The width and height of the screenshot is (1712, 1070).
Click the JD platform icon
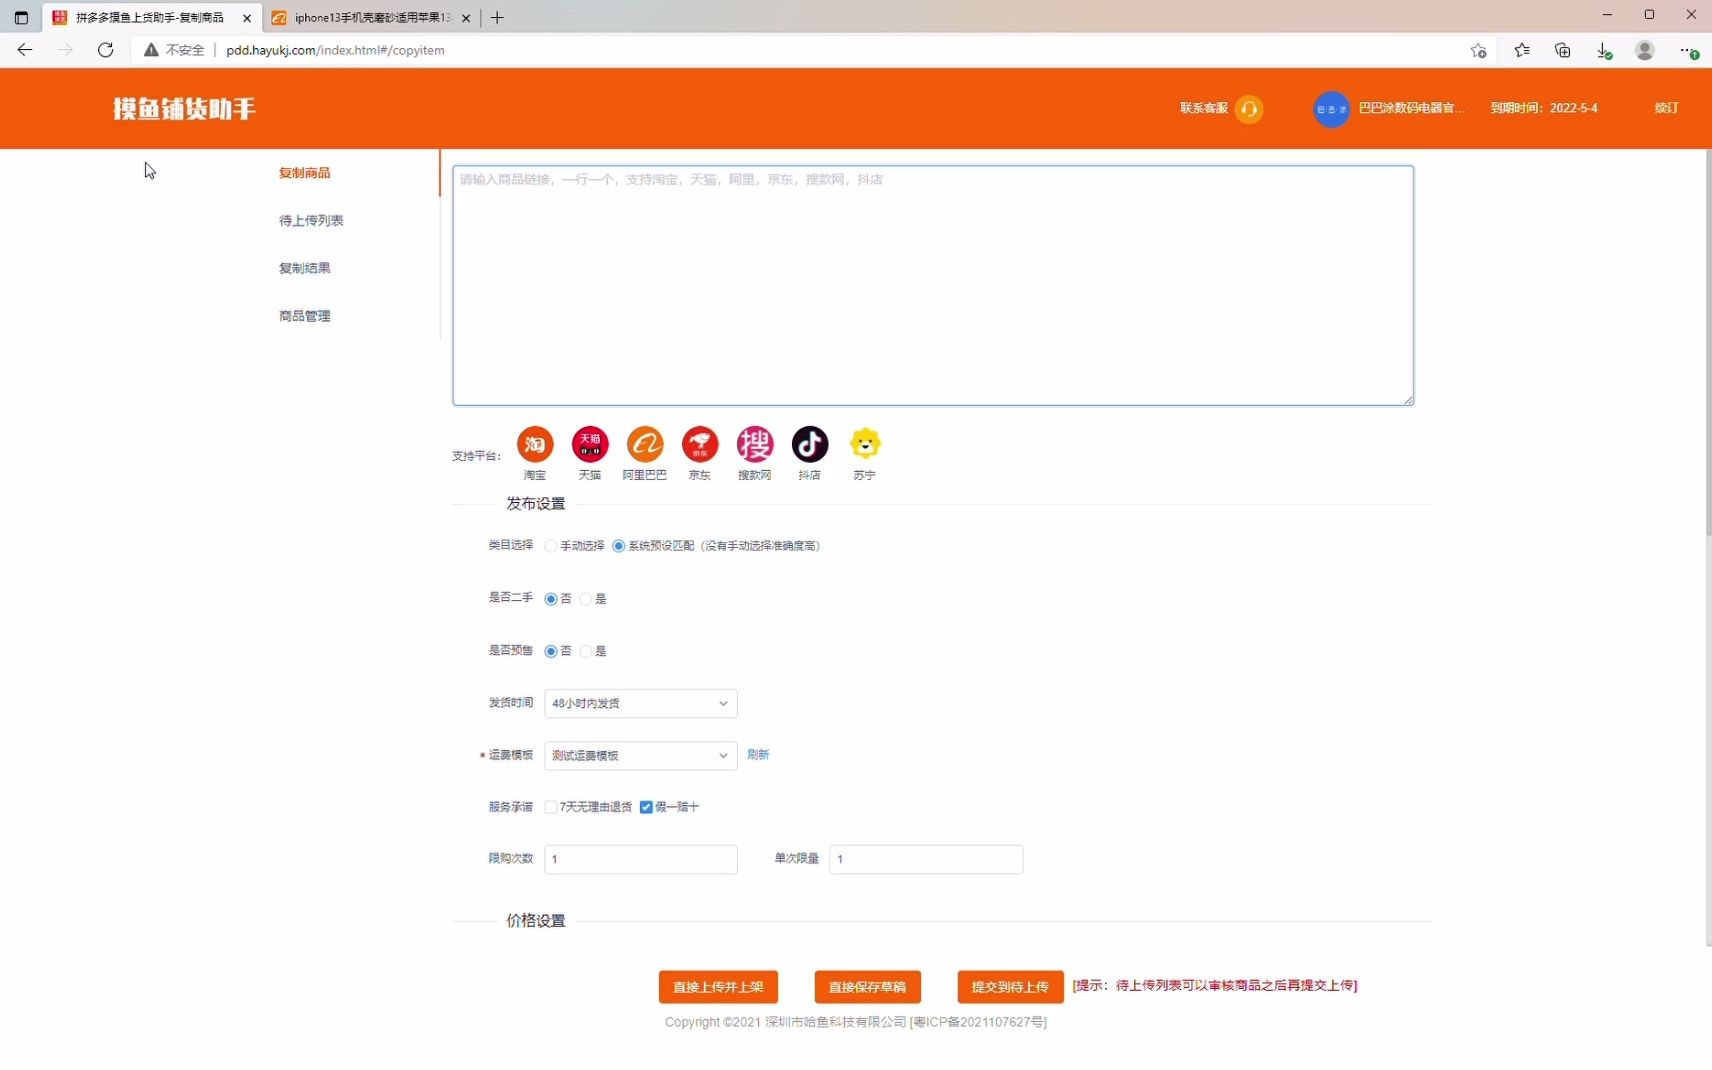(700, 444)
